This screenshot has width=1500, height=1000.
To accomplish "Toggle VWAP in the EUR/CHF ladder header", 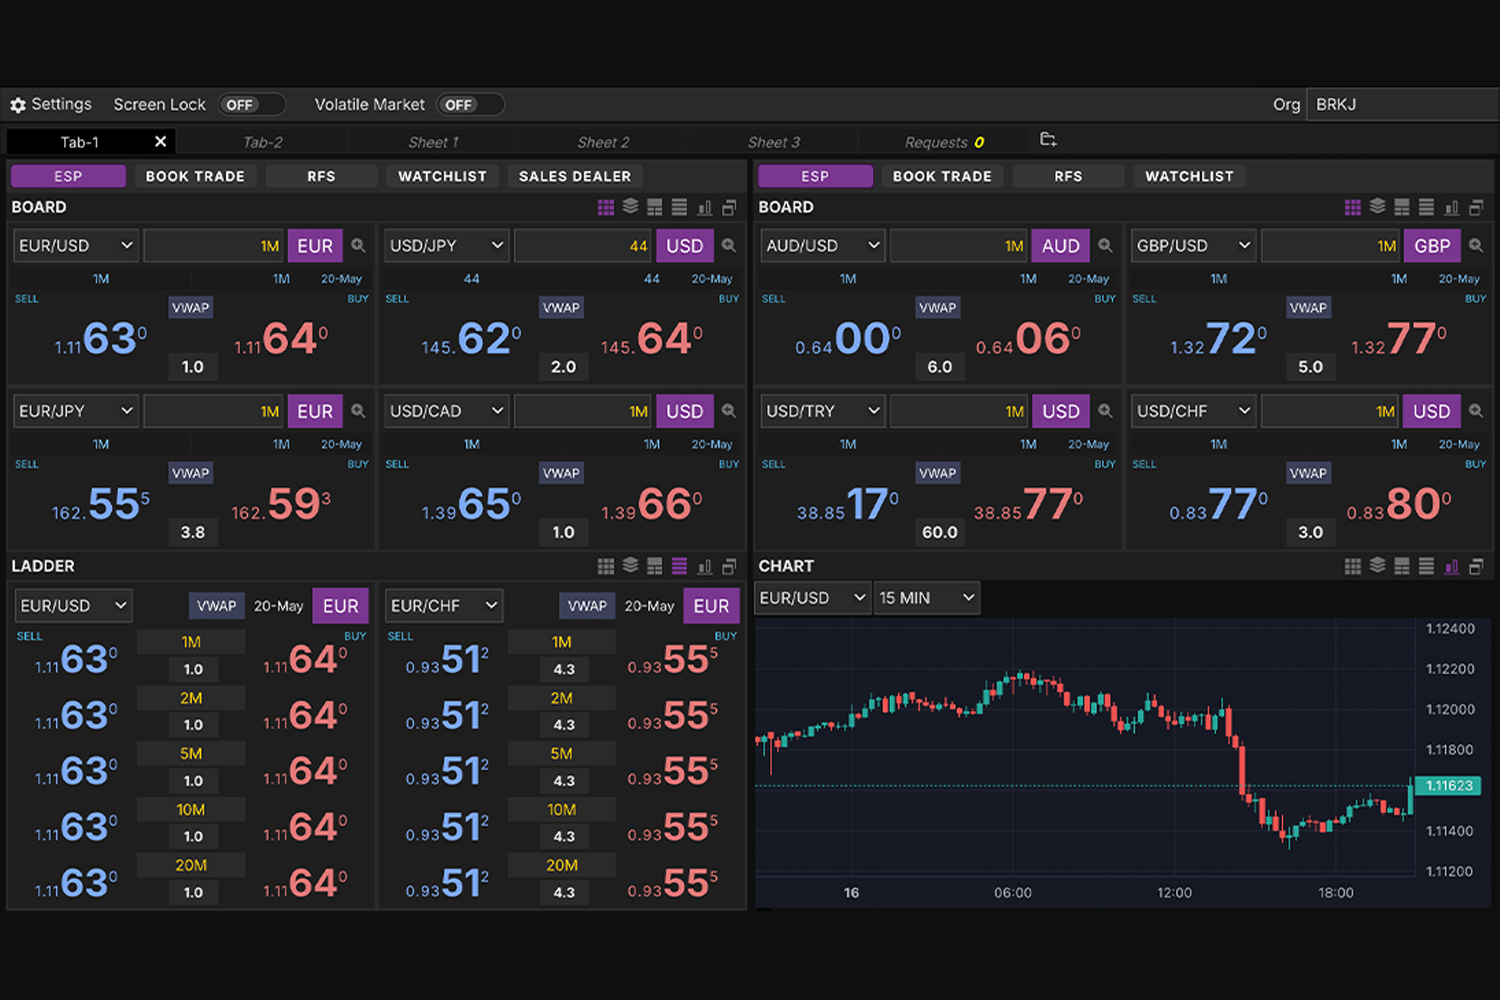I will point(586,606).
